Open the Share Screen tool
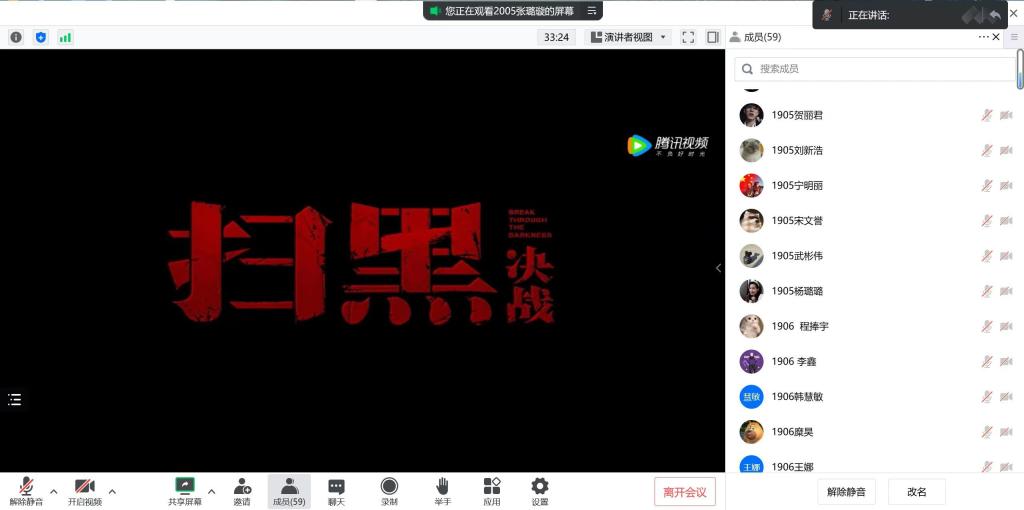This screenshot has width=1024, height=510. [184, 487]
